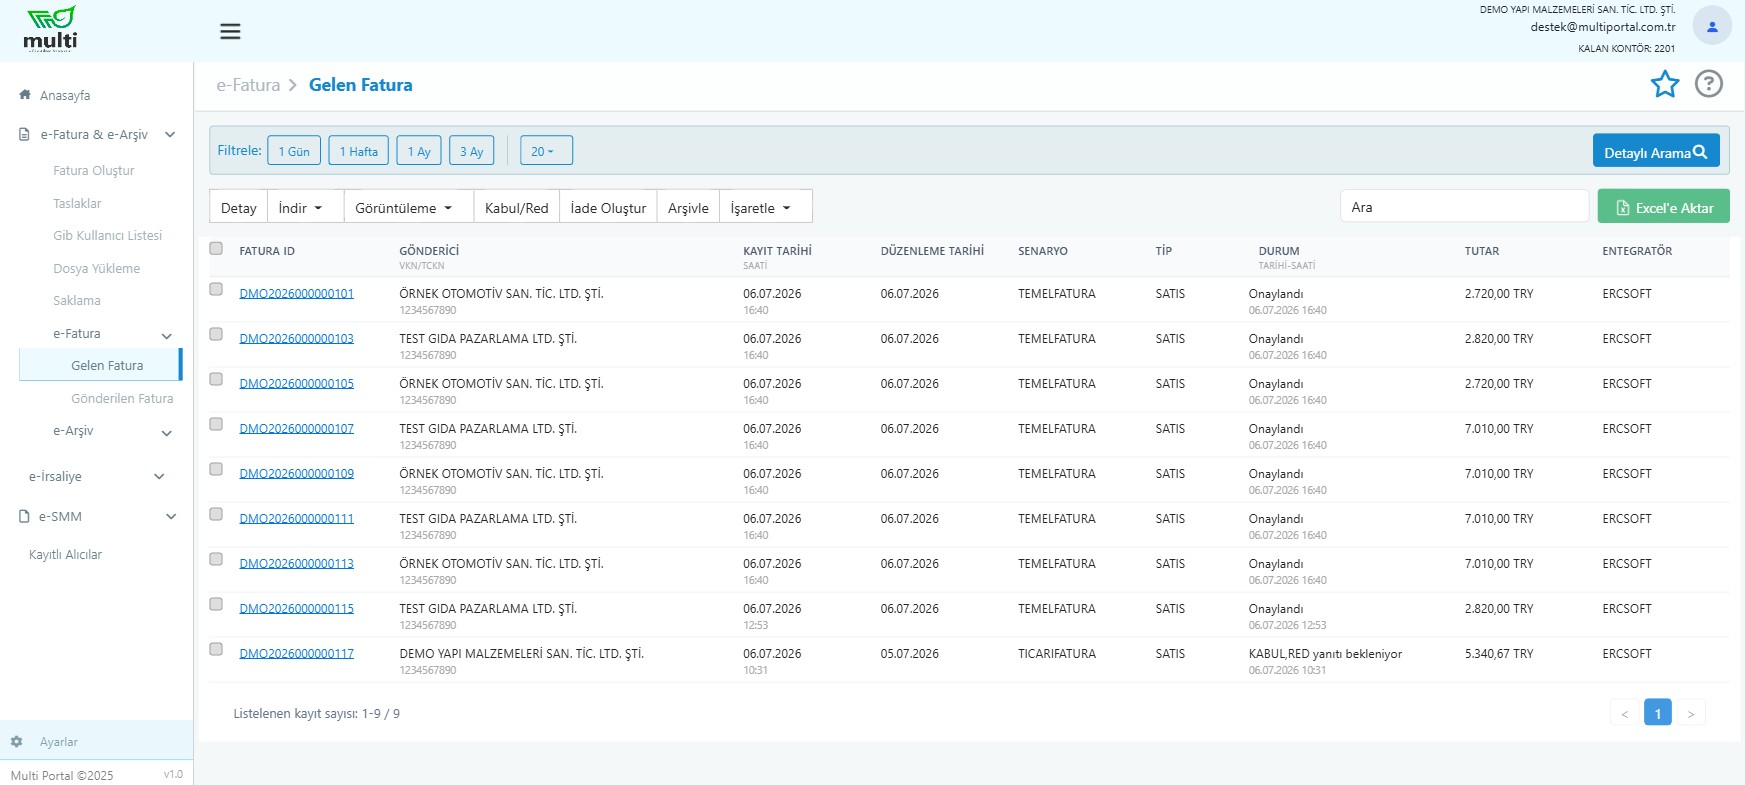1745x785 pixels.
Task: Click the multi logo
Action: 51,29
